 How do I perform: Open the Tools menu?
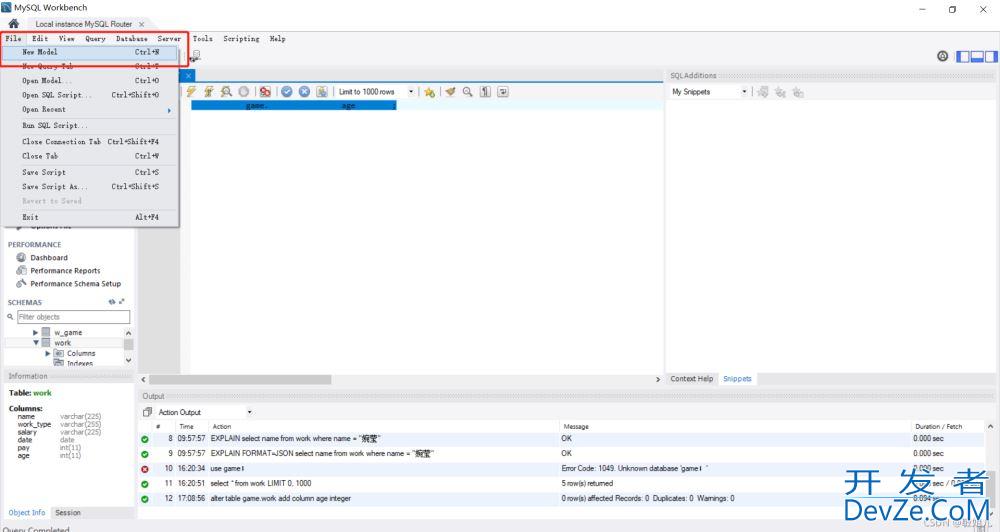pyautogui.click(x=203, y=38)
